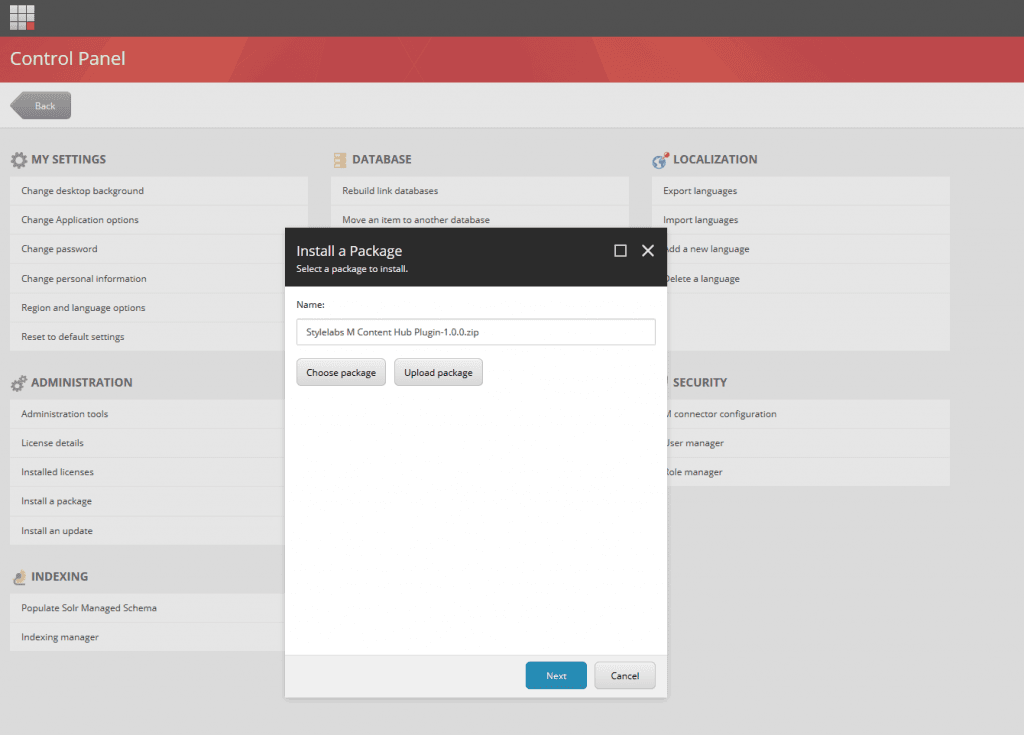
Task: Maximize the Install a Package dialog
Action: (x=620, y=251)
